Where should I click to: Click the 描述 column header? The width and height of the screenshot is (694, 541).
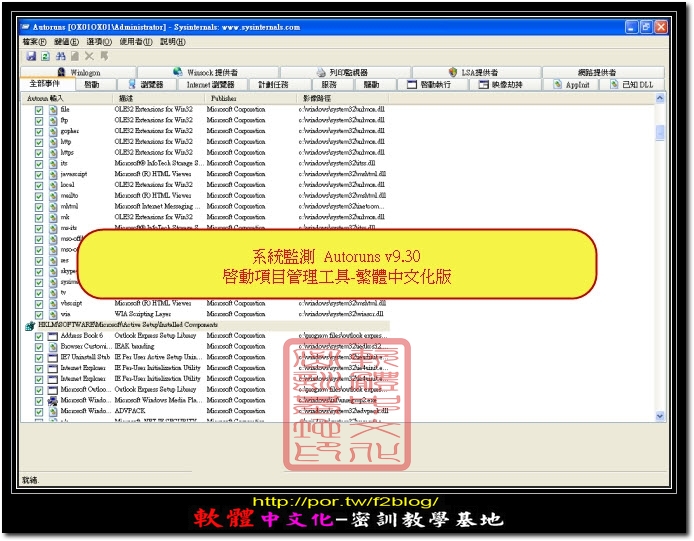(x=127, y=99)
